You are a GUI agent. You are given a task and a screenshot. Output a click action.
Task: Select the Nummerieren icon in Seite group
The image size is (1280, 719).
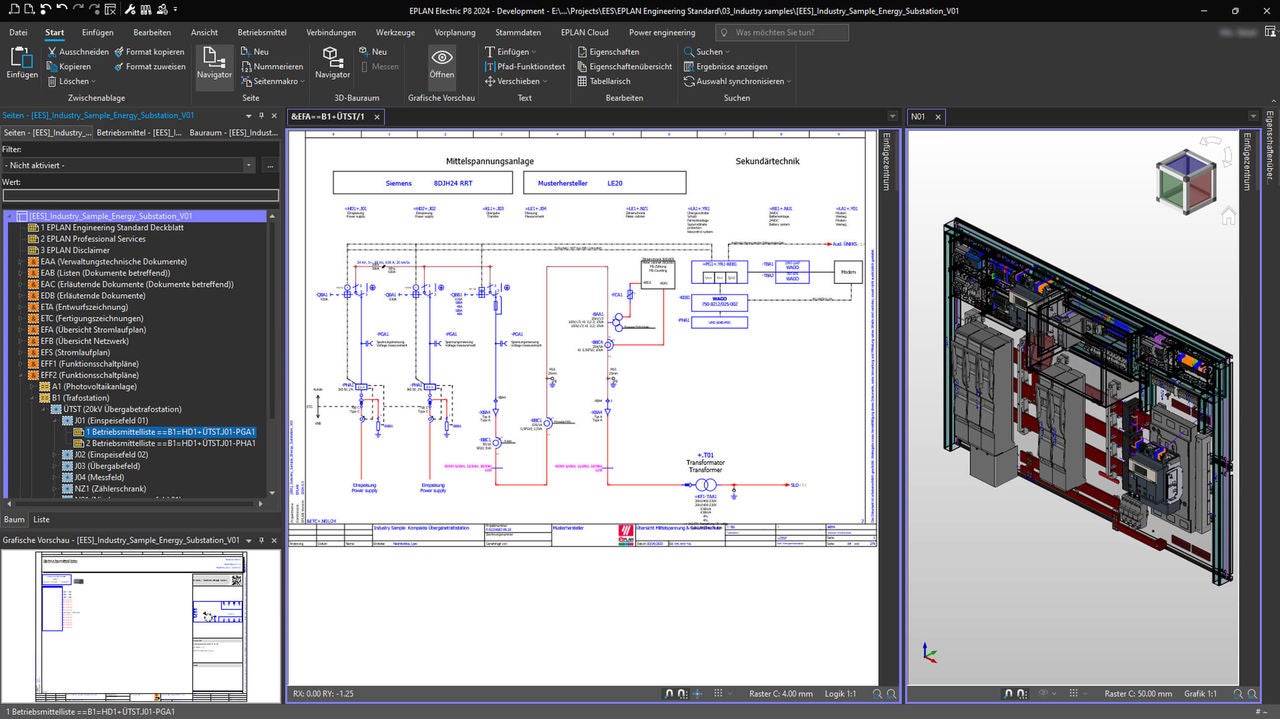247,66
